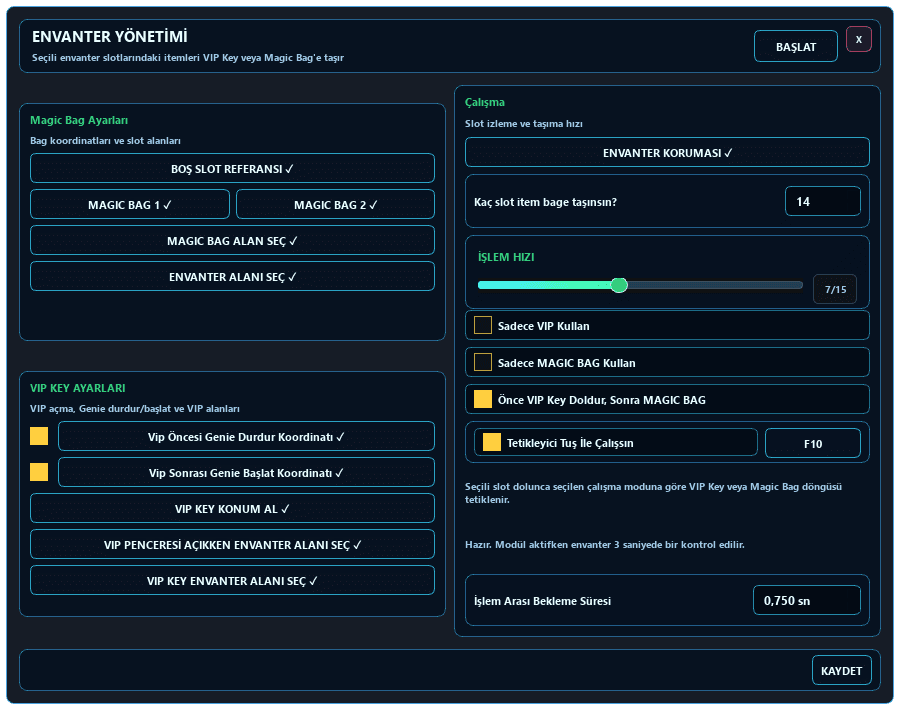The image size is (900, 710).
Task: Click the Çalışma section heading
Action: pos(485,102)
